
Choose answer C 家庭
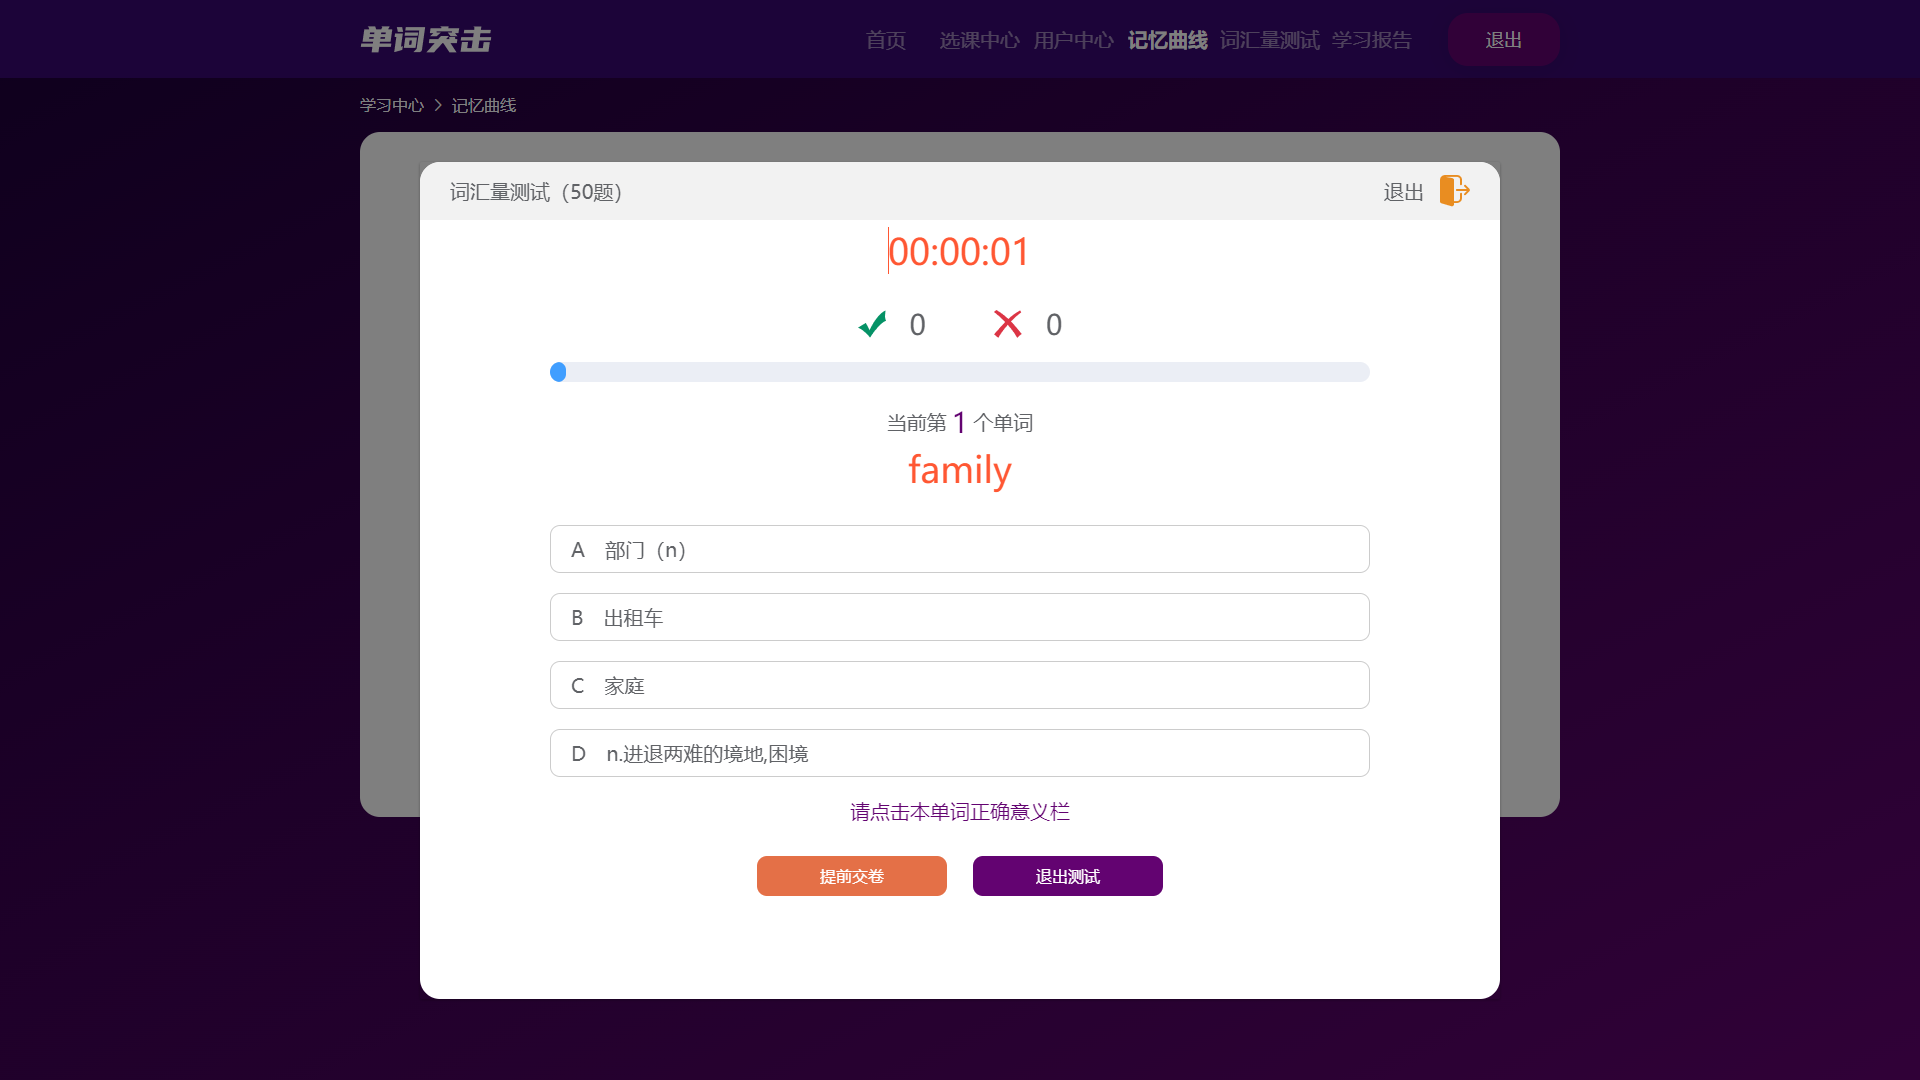959,685
